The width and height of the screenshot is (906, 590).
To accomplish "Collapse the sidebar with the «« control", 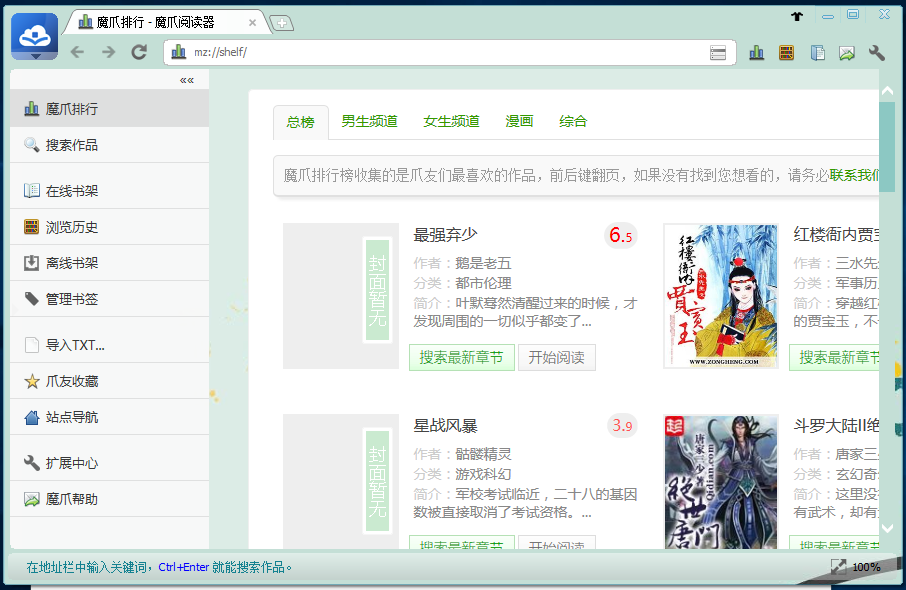I will [x=186, y=79].
